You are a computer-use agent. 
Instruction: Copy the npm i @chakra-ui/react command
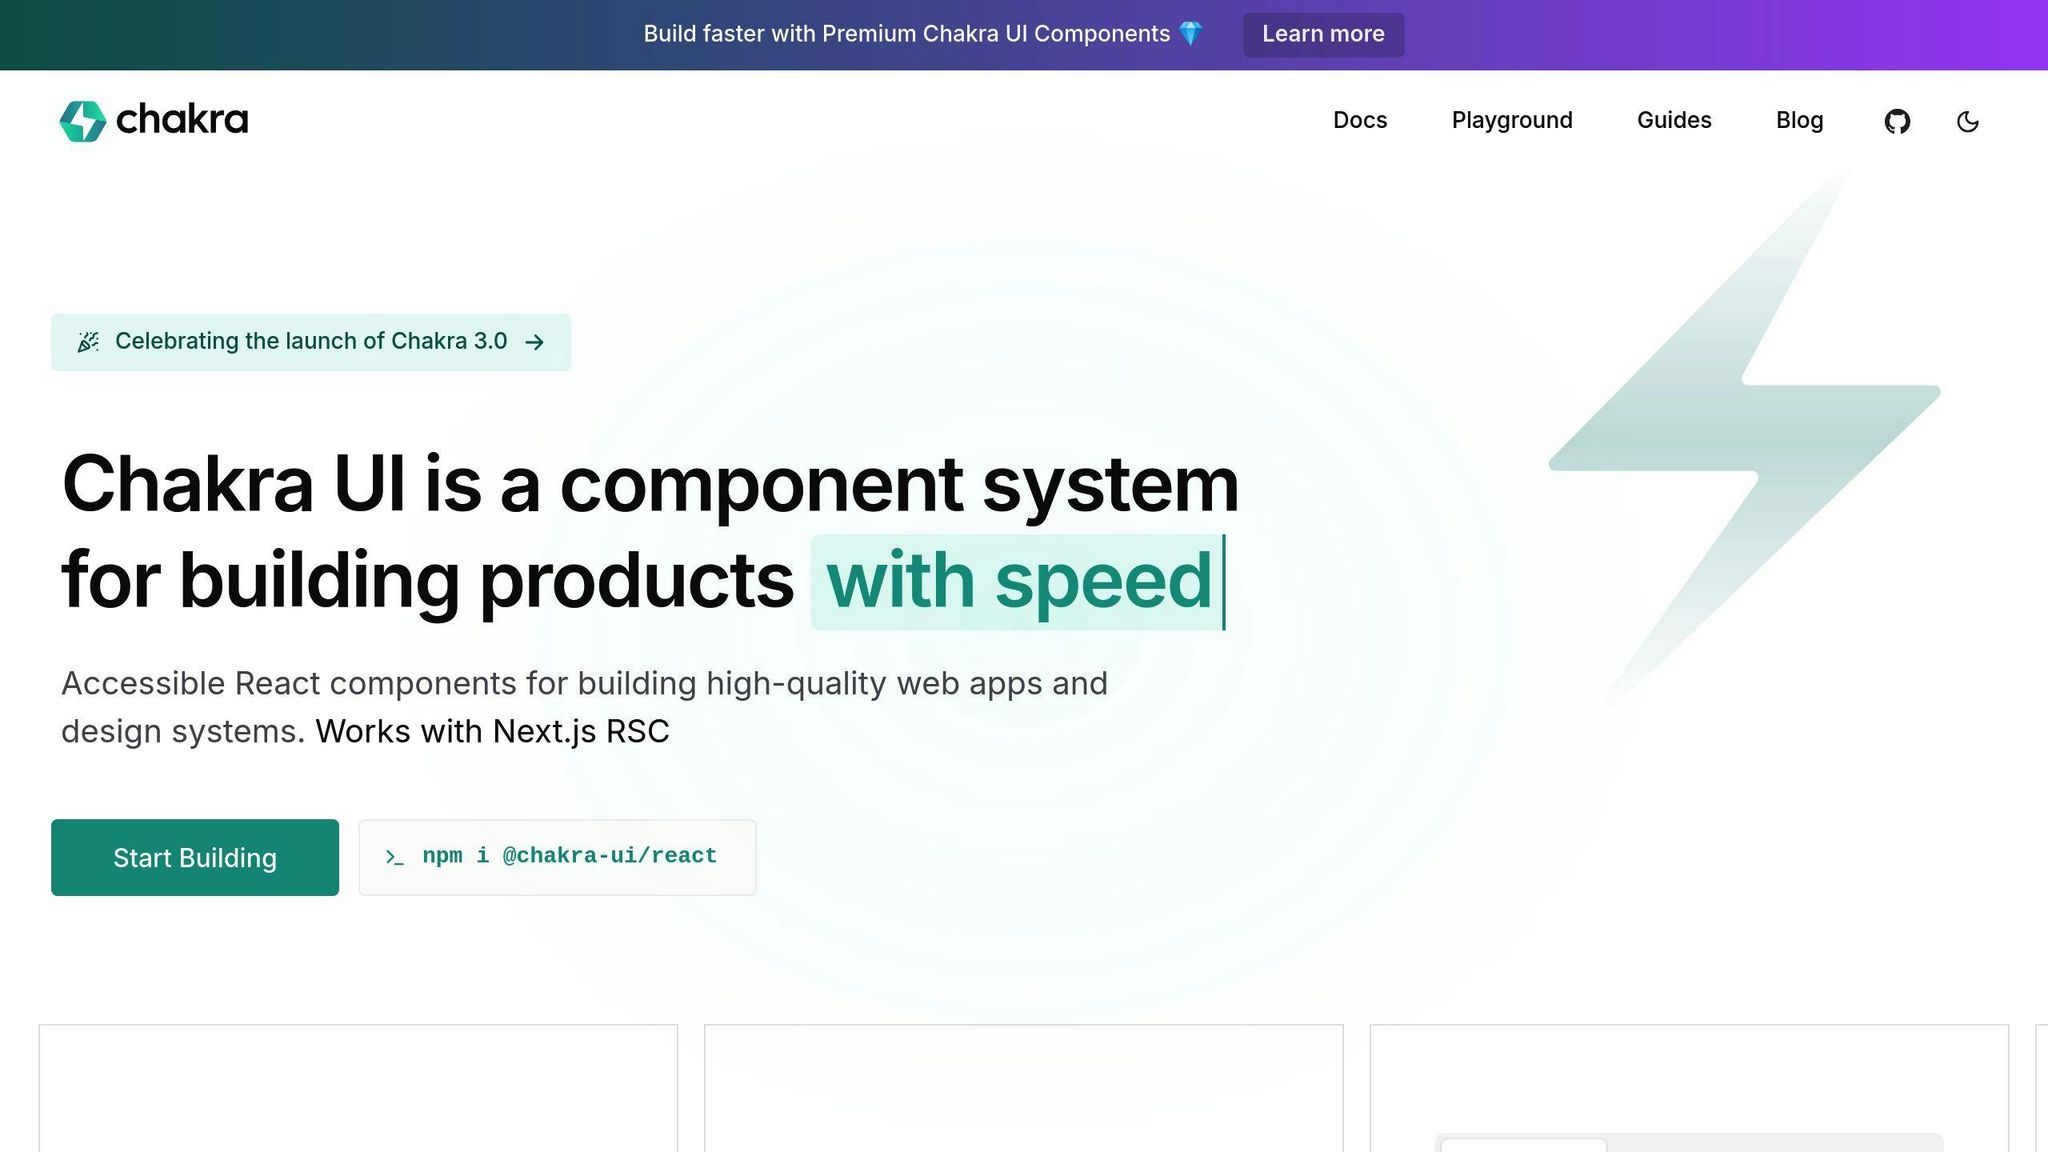(569, 856)
